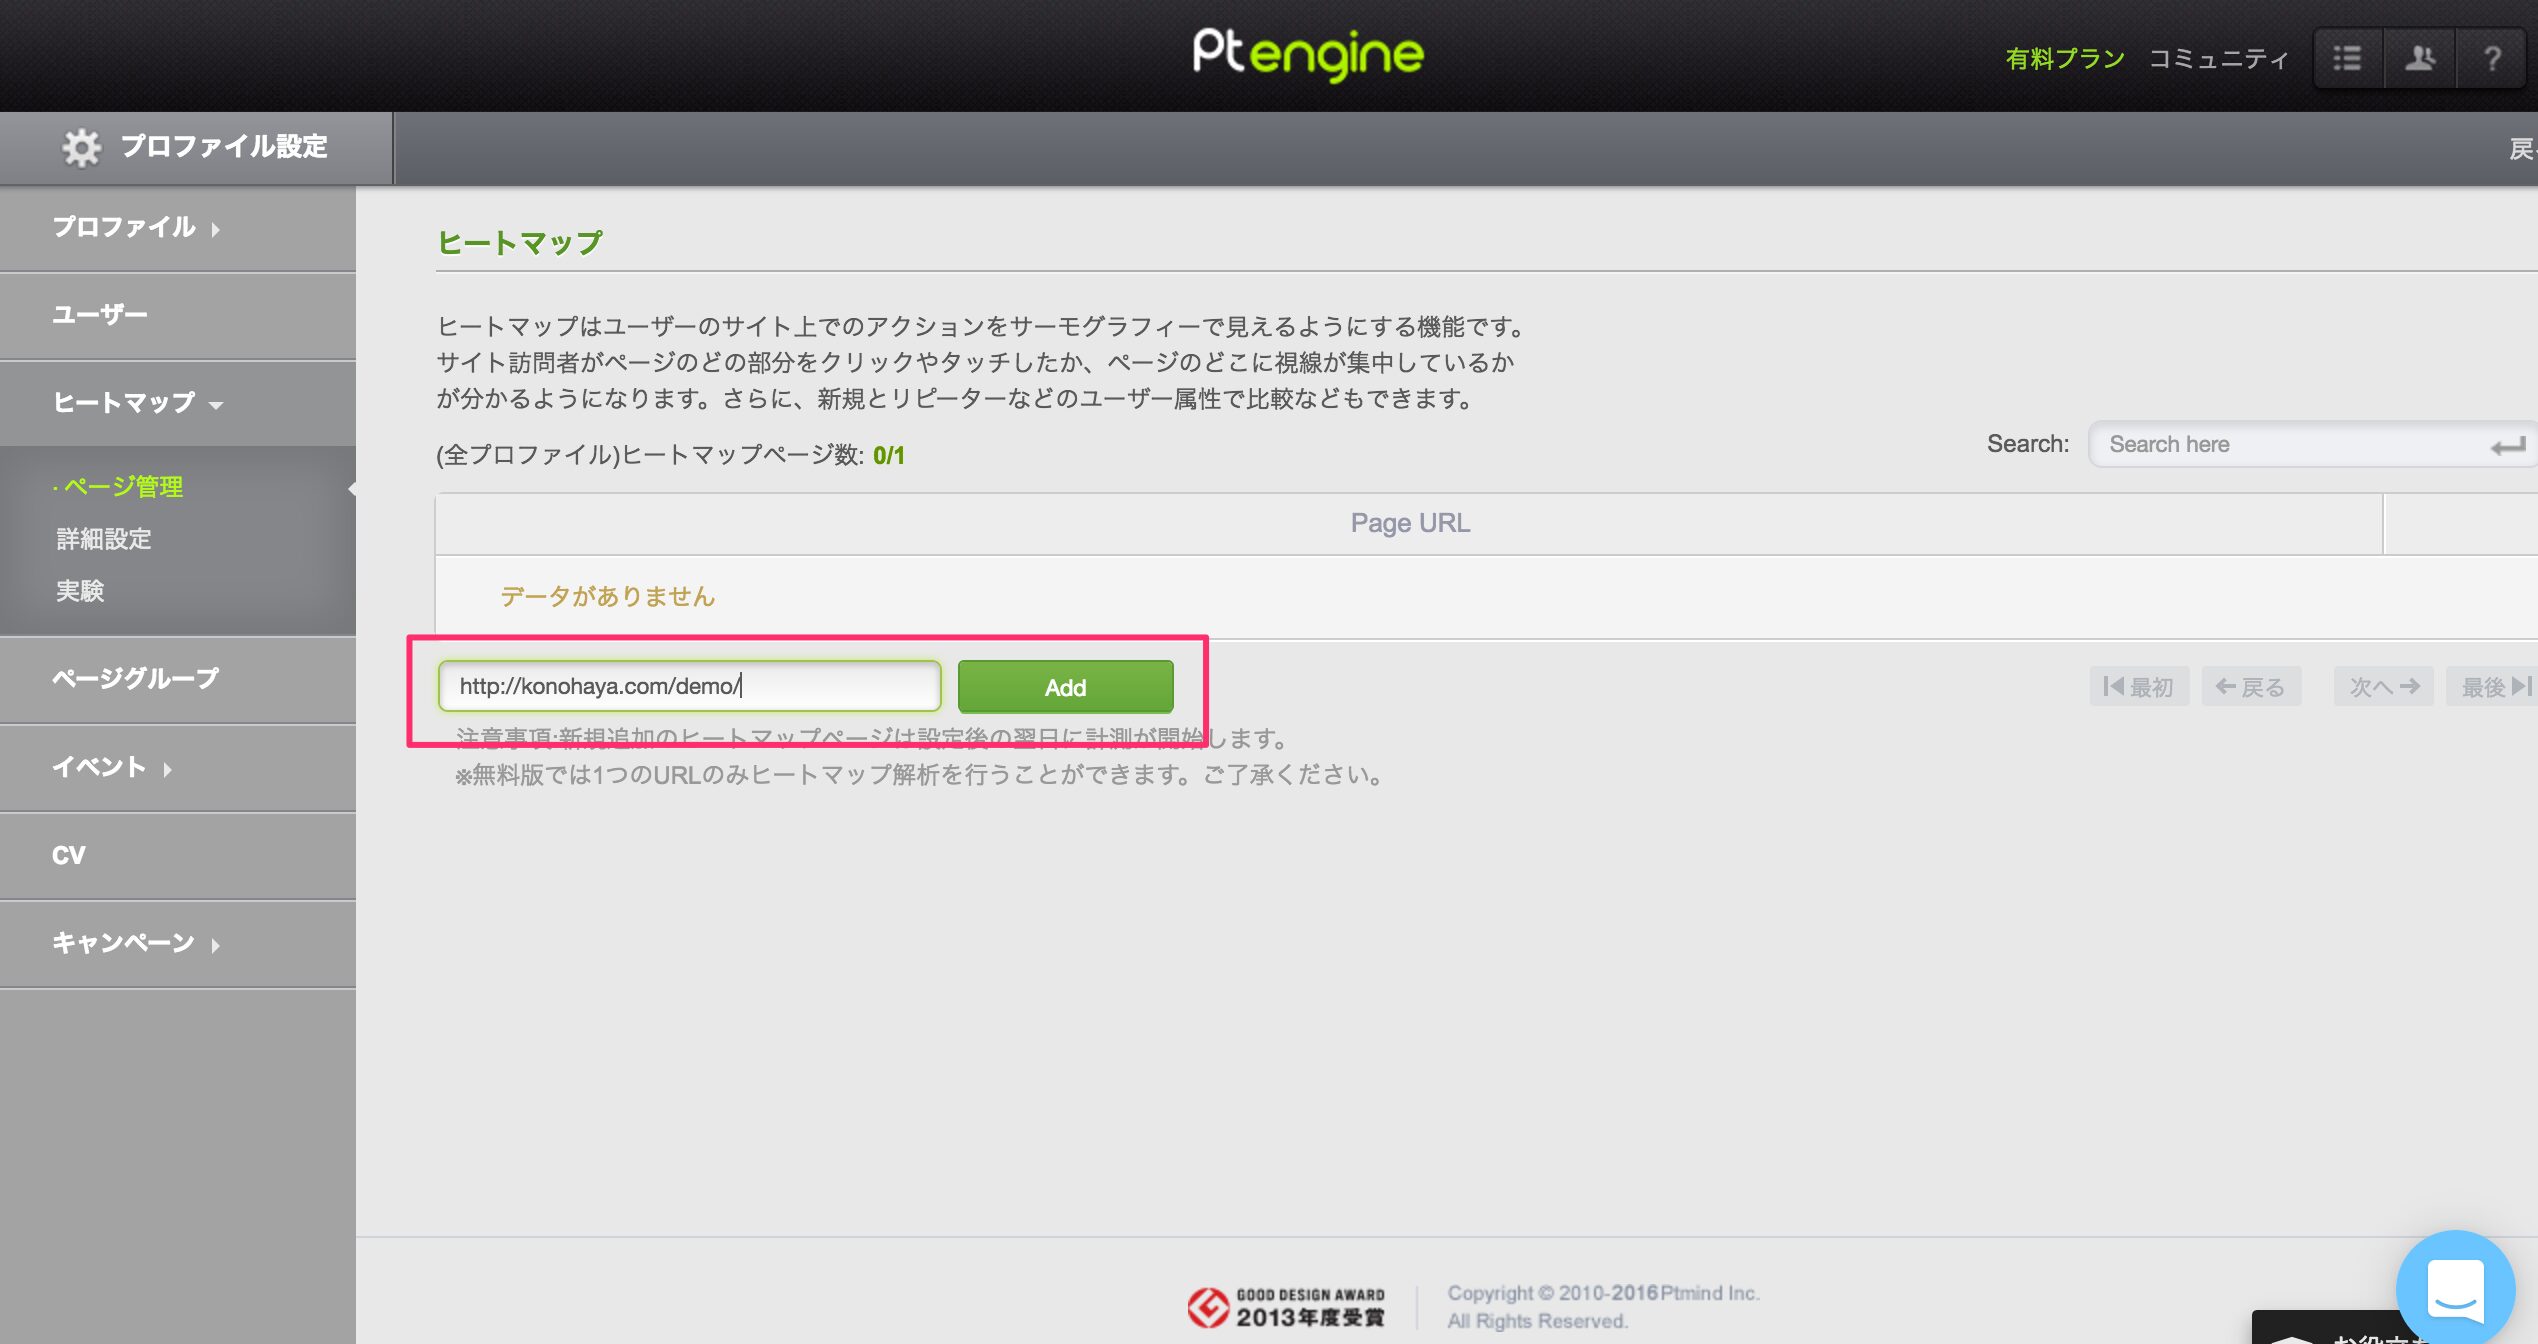The height and width of the screenshot is (1344, 2538).
Task: Expand the プロファイル sidebar section
Action: 125,228
